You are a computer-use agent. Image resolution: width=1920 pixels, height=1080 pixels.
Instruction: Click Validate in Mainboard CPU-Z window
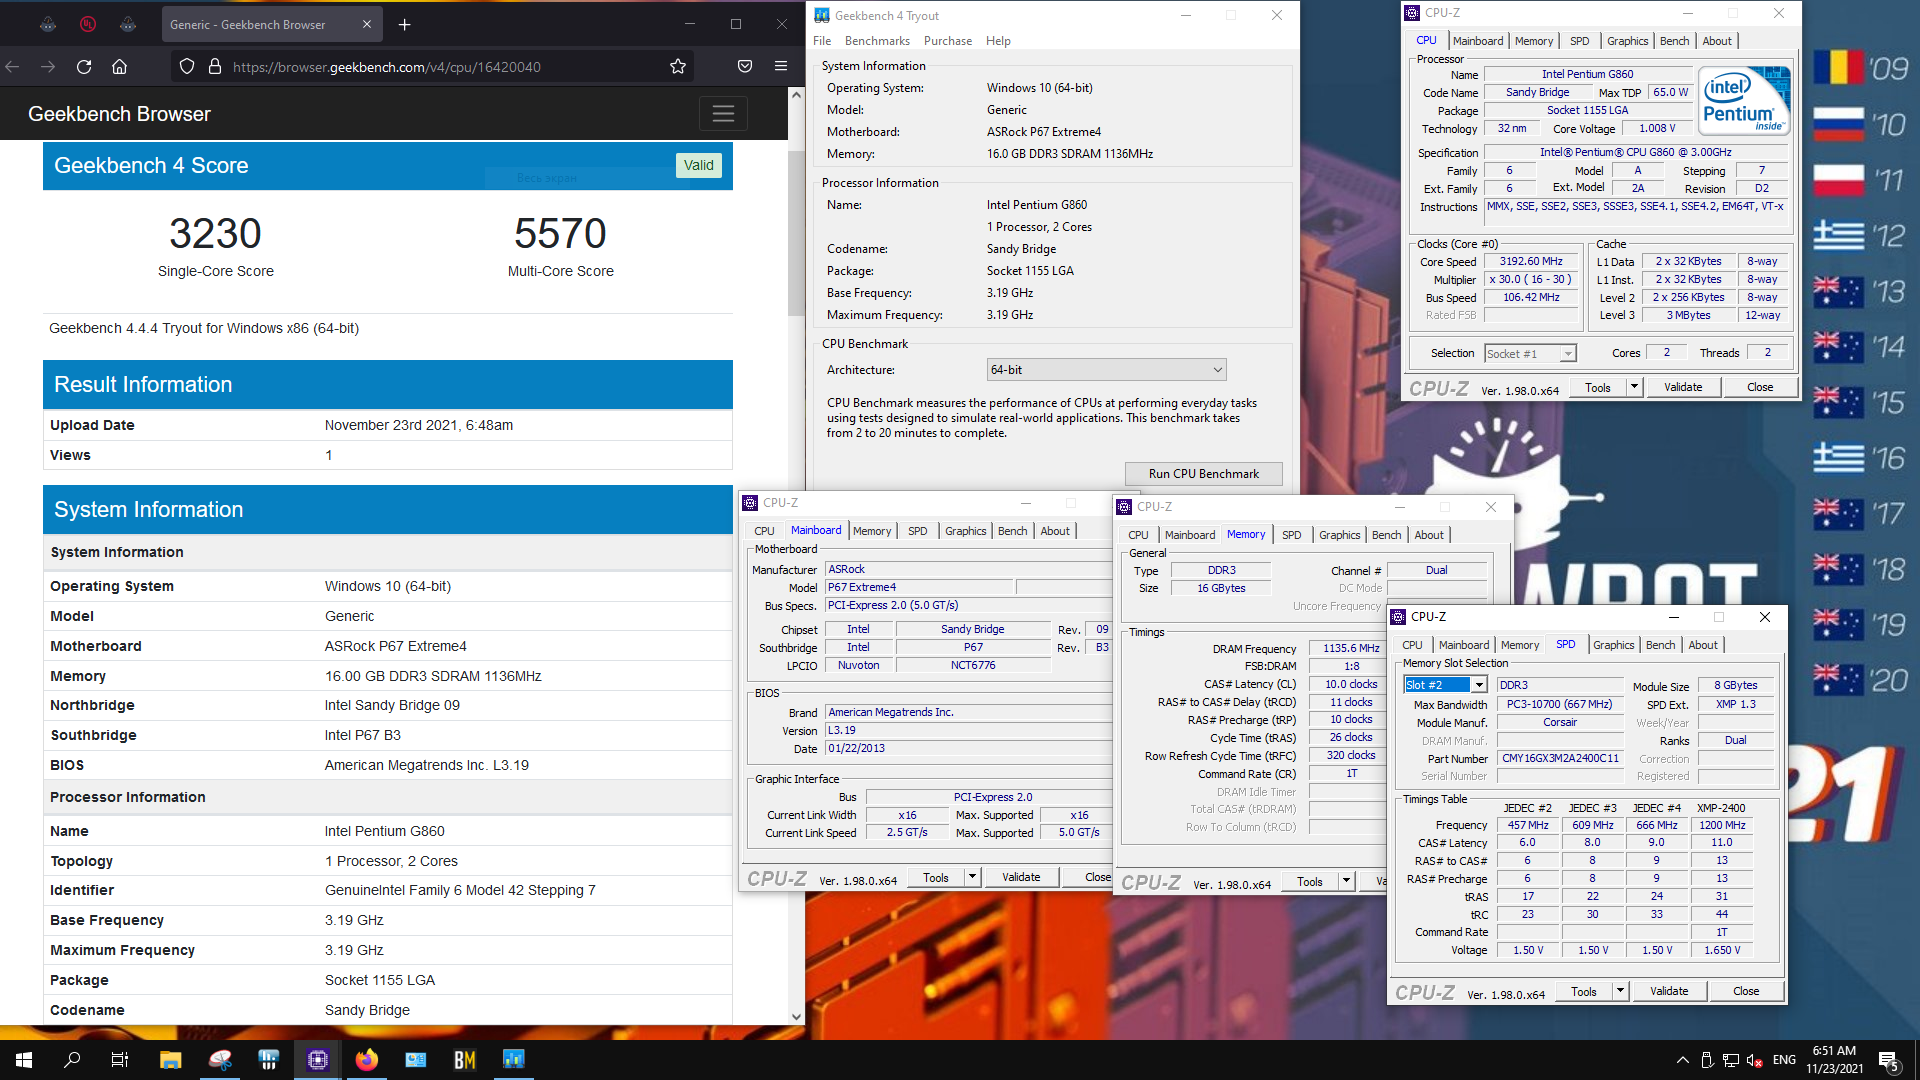[1021, 877]
